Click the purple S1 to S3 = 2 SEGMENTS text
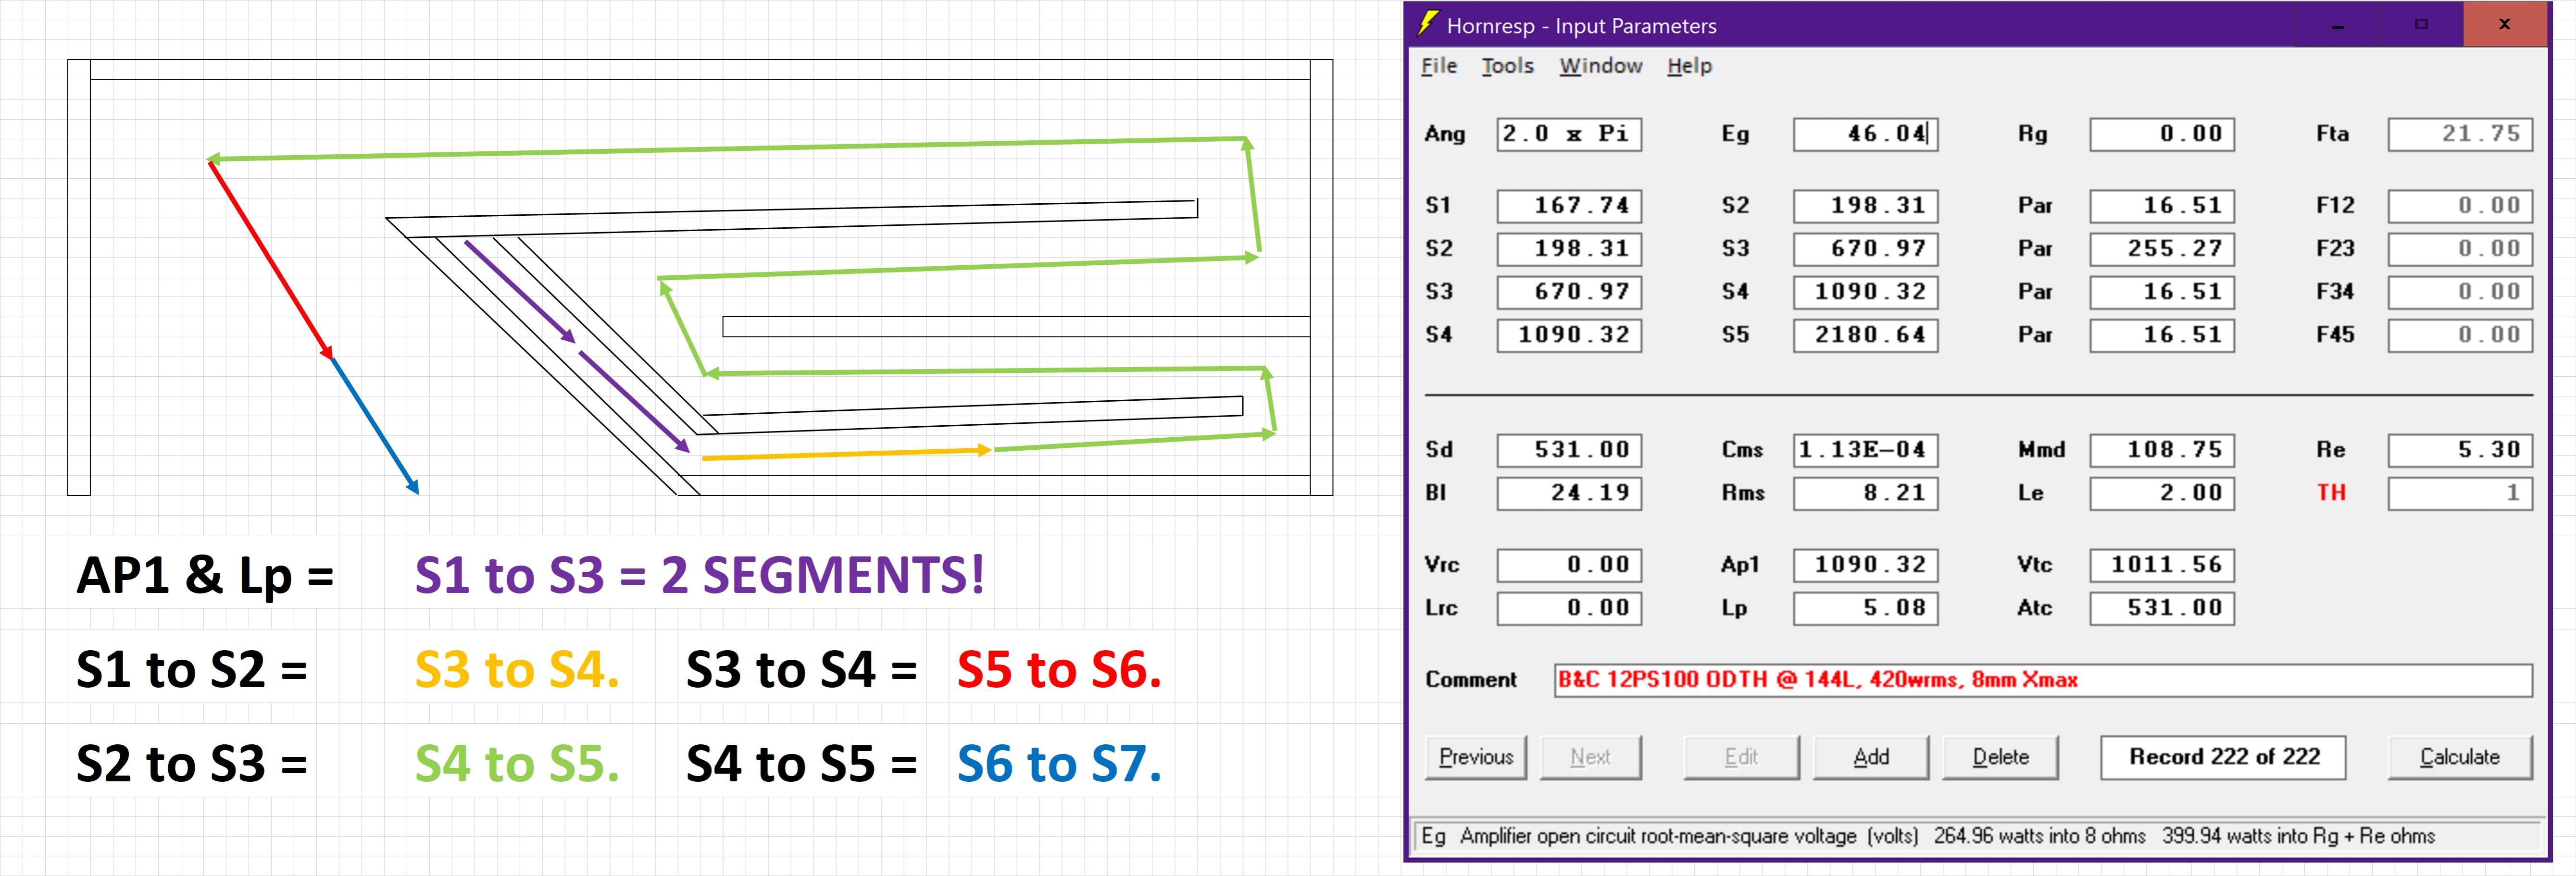Viewport: 2576px width, 876px height. pyautogui.click(x=700, y=576)
